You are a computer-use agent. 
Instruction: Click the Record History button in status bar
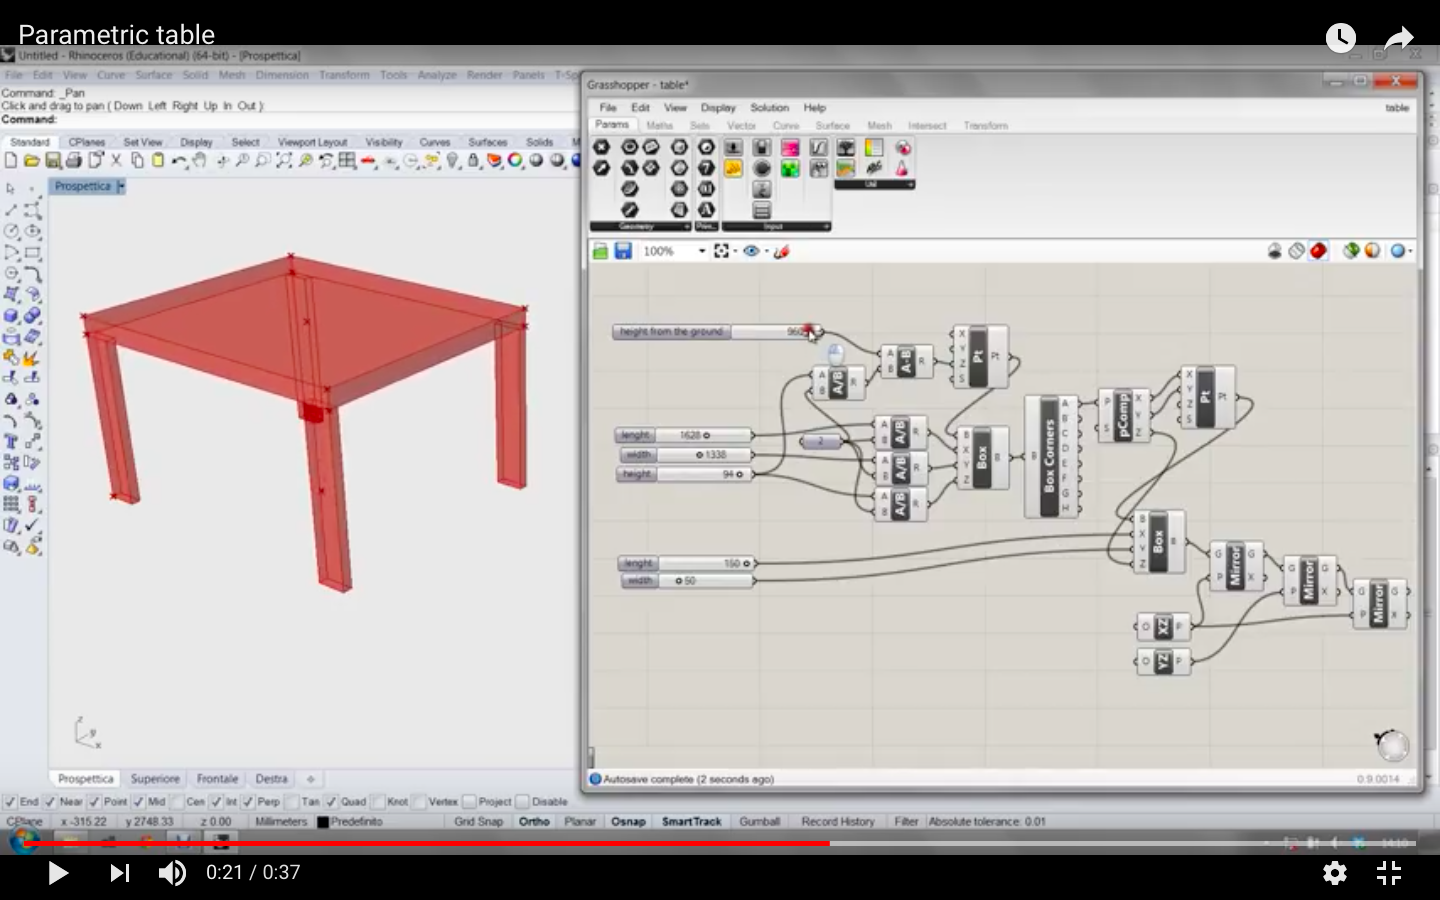[838, 821]
